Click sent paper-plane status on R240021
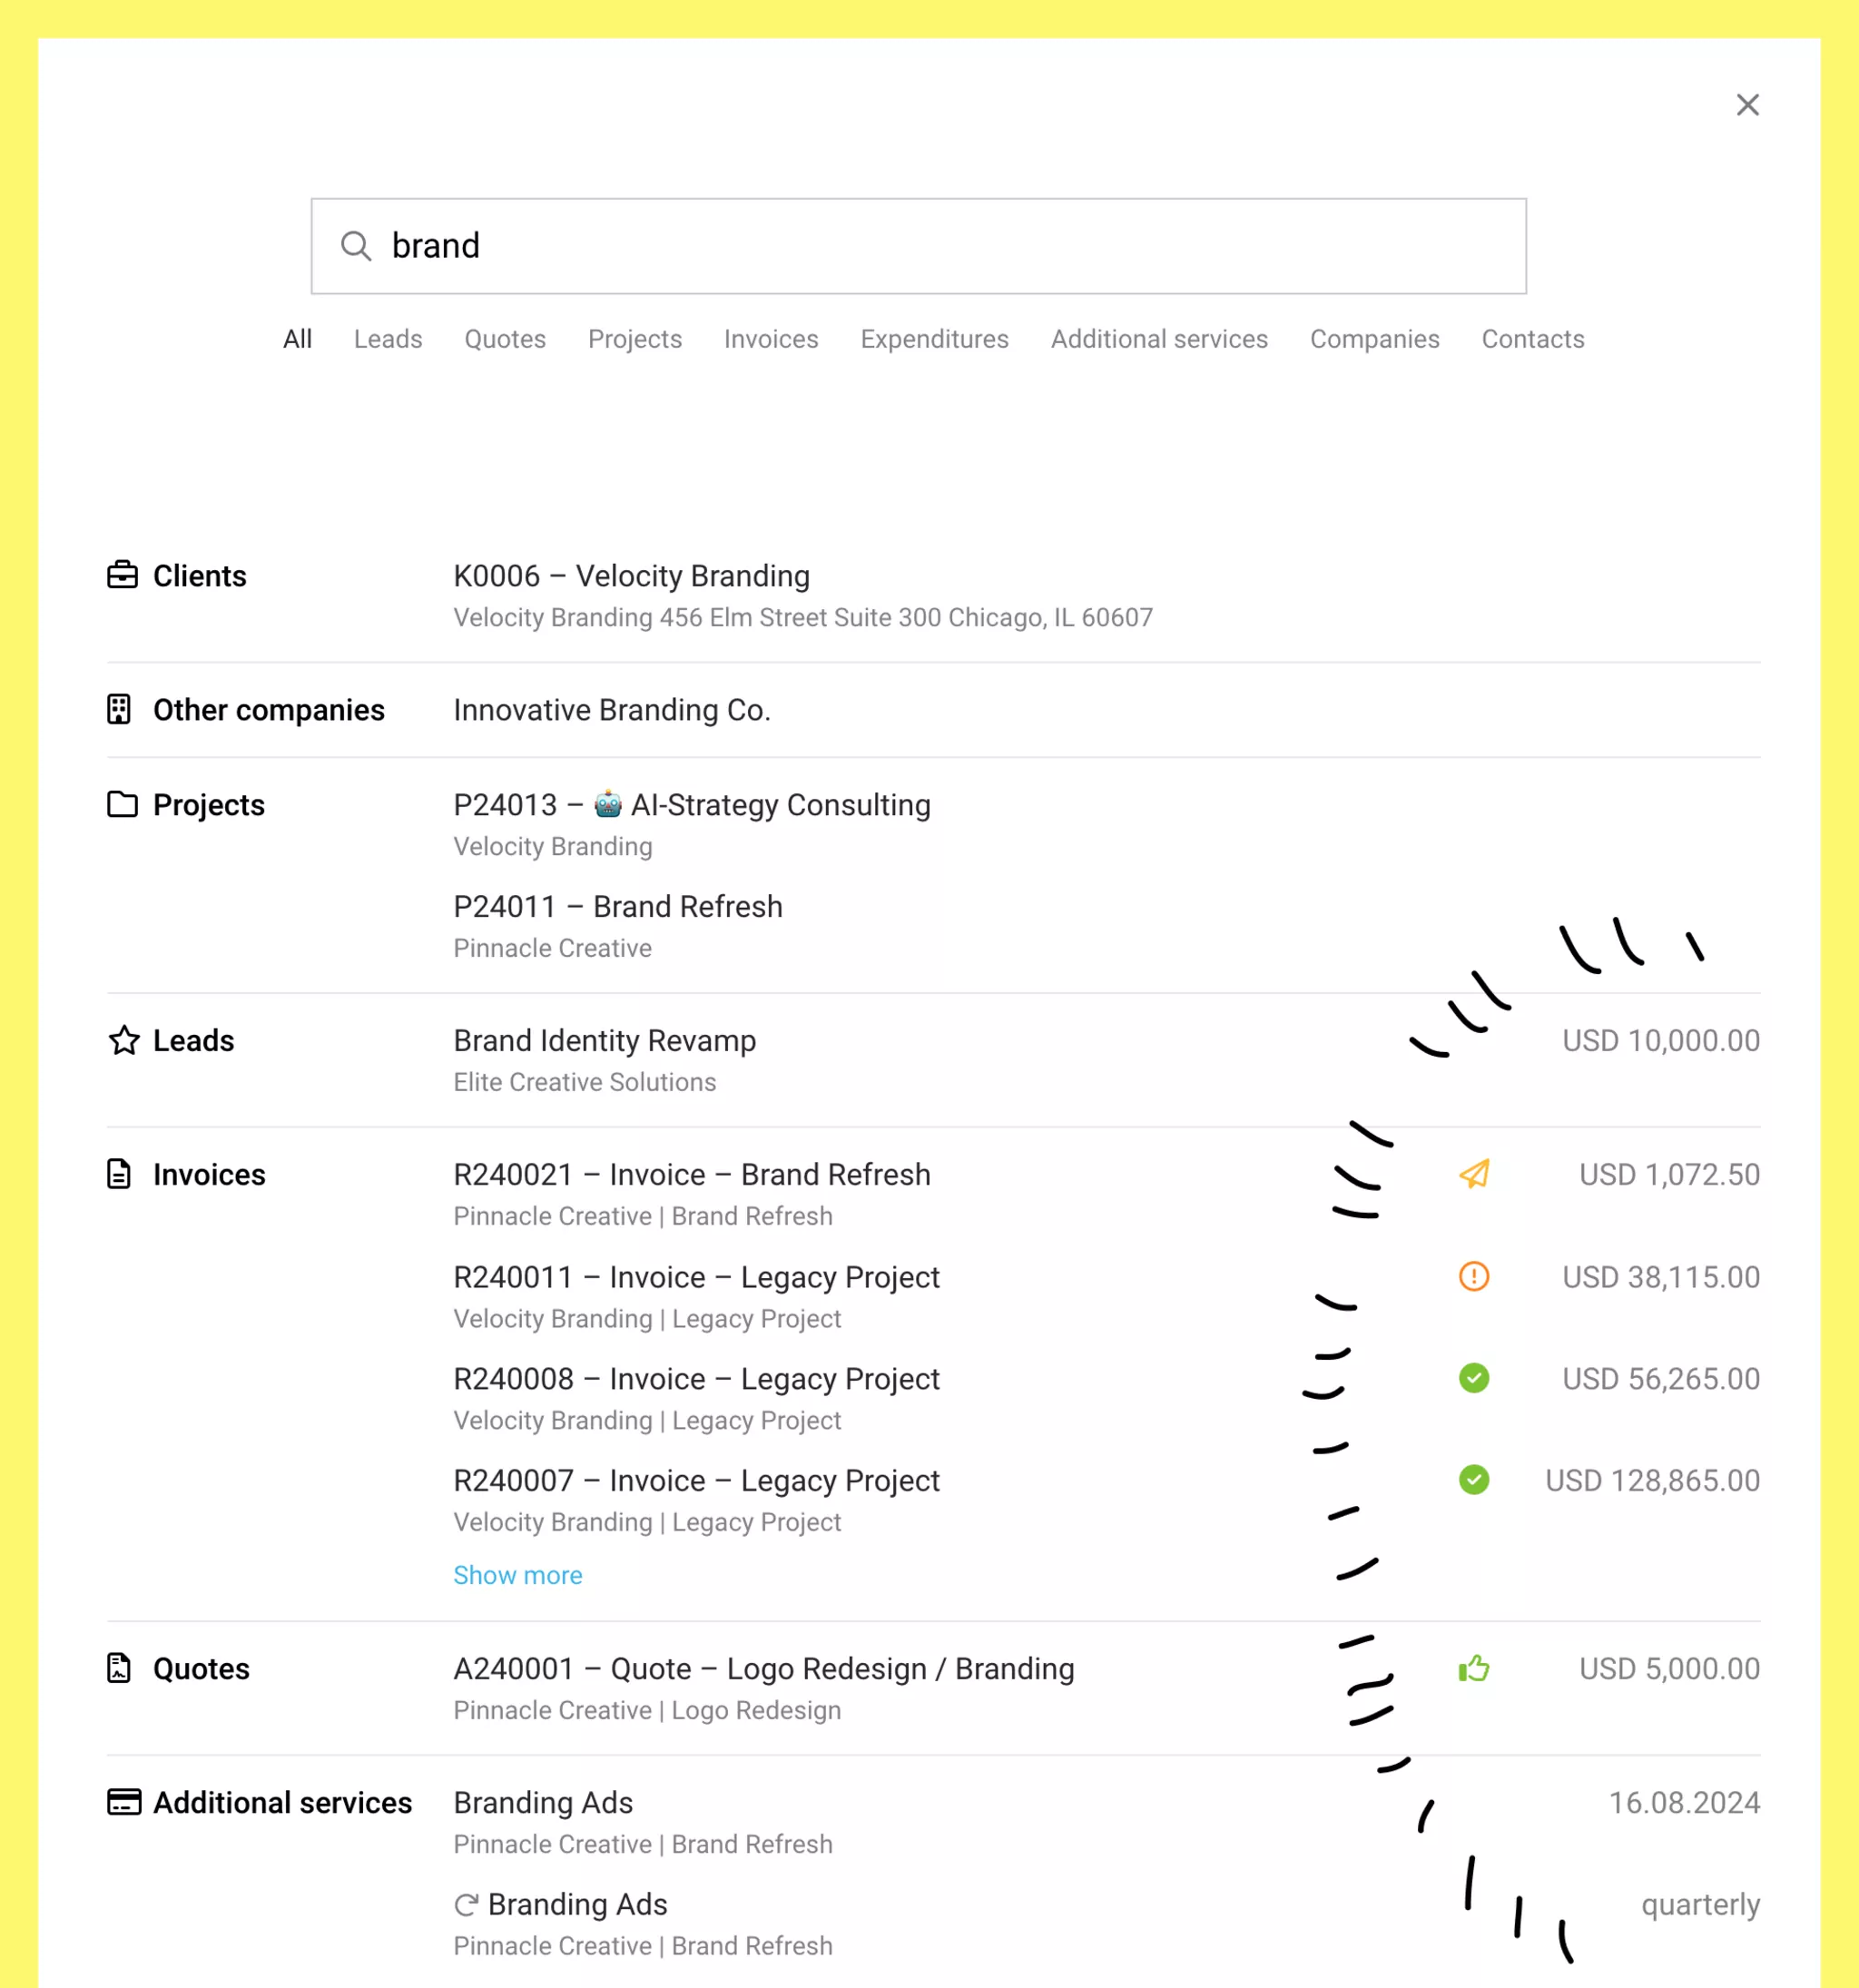The image size is (1859, 1988). 1474,1174
